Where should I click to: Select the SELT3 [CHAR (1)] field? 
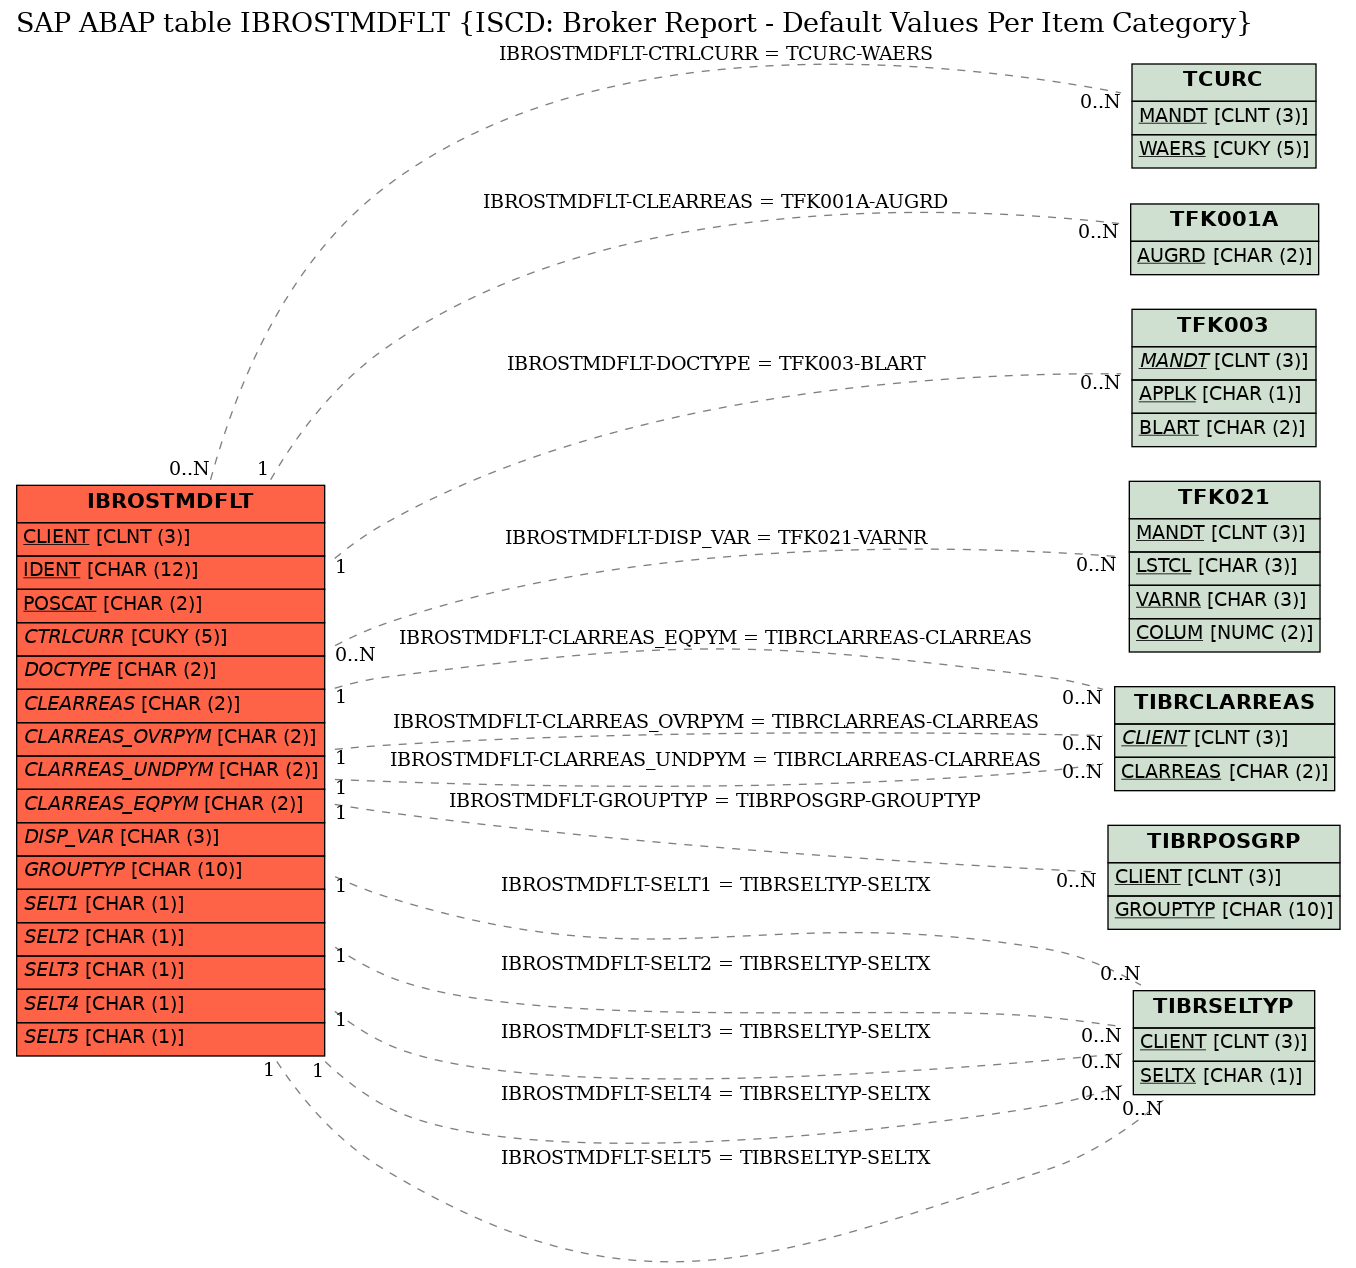click(171, 971)
